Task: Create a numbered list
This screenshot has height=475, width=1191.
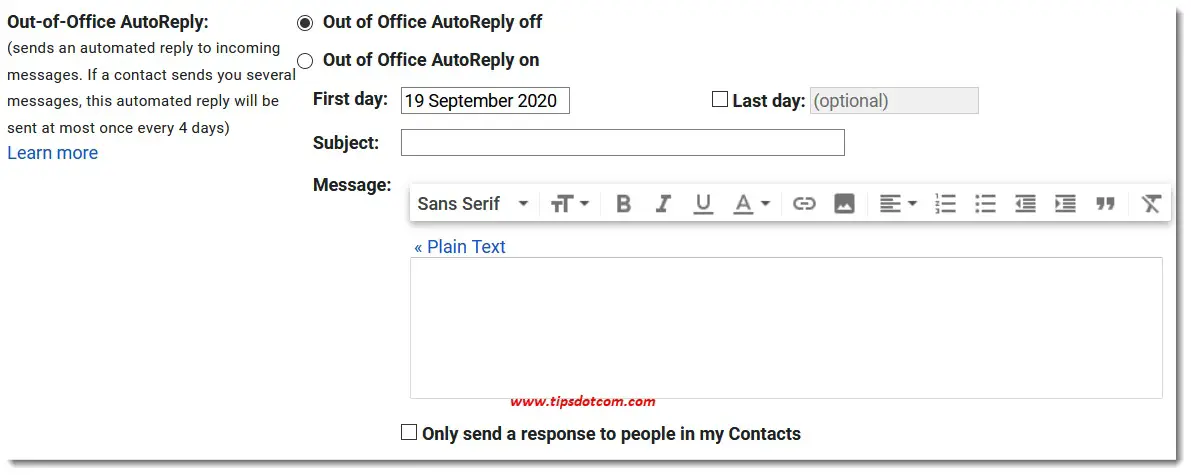Action: click(945, 204)
